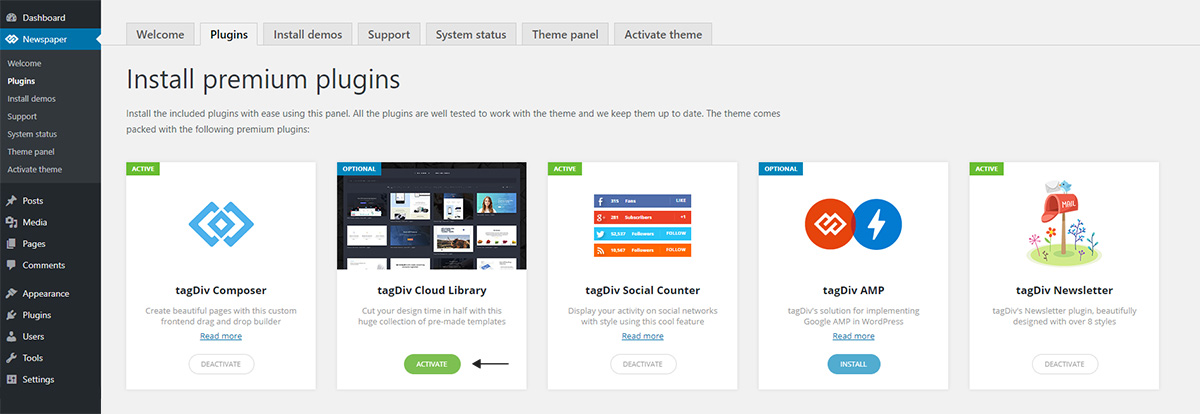Open Read more link under tagDiv Composer

pyautogui.click(x=221, y=336)
